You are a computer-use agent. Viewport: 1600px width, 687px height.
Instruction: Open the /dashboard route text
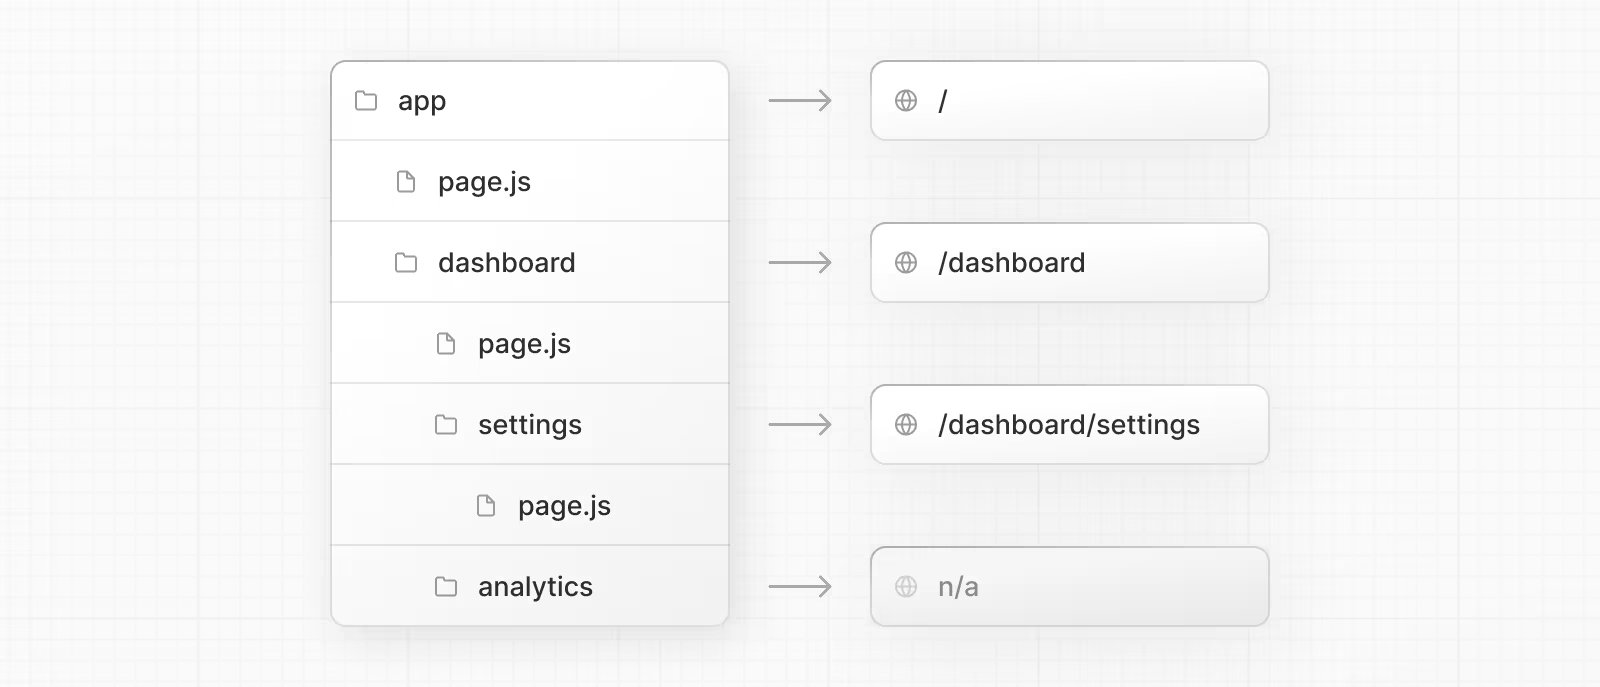coord(1011,263)
